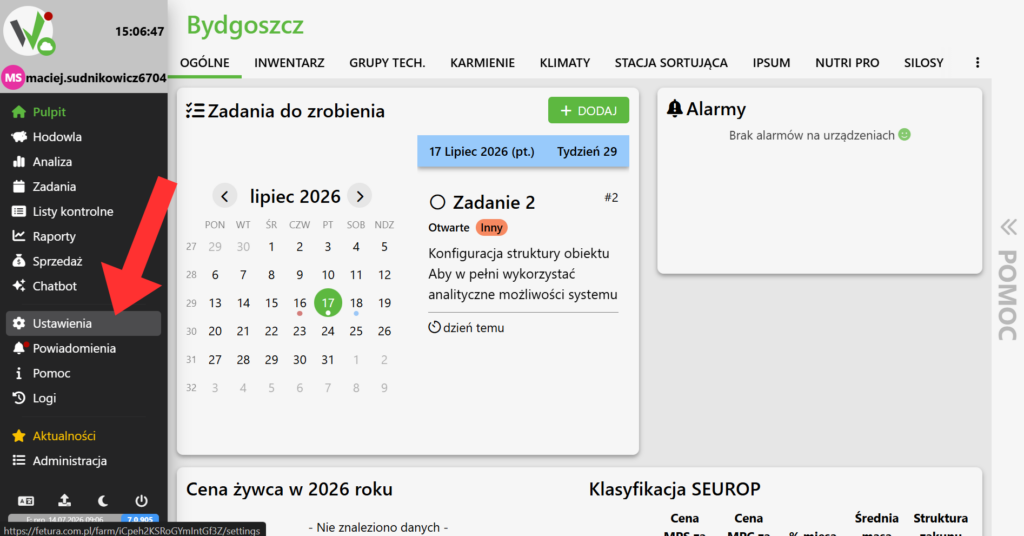Viewport: 1024px width, 536px height.
Task: Open Powiadomienia via the bell icon
Action: pos(19,348)
